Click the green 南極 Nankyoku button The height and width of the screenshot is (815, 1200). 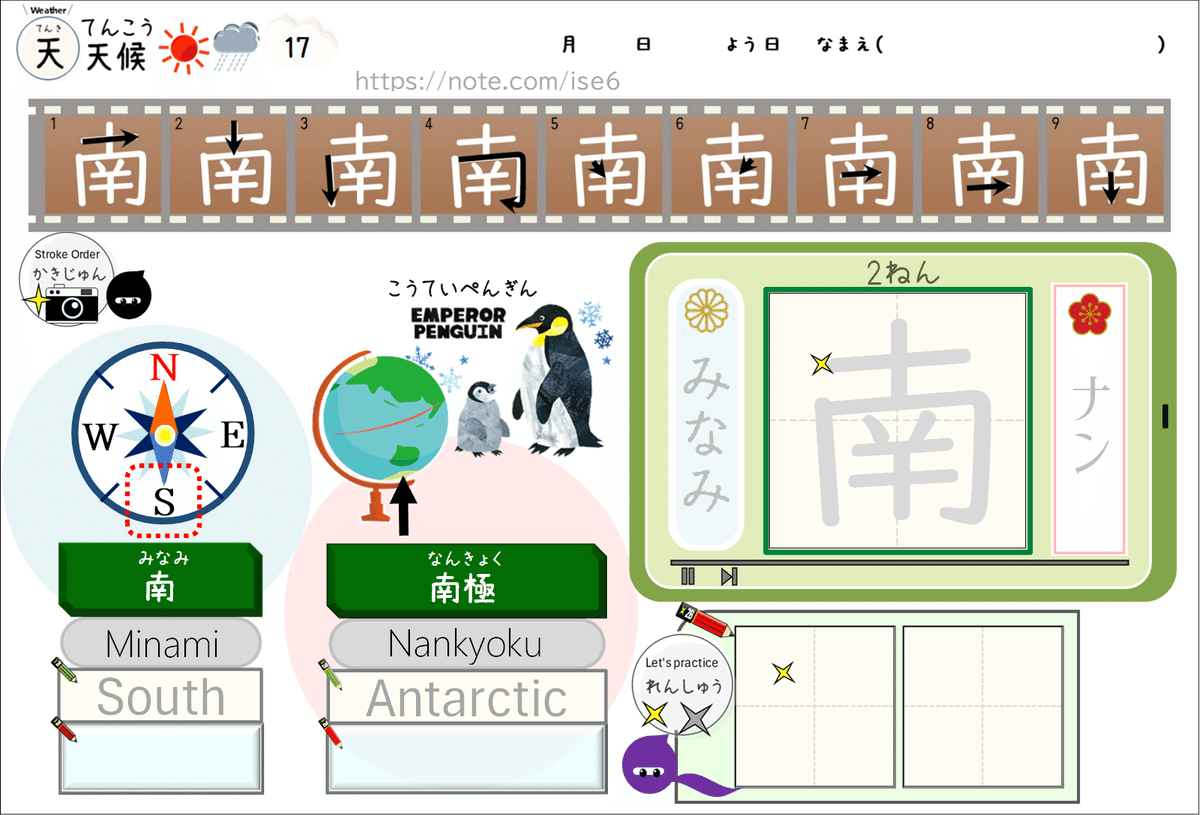click(466, 577)
